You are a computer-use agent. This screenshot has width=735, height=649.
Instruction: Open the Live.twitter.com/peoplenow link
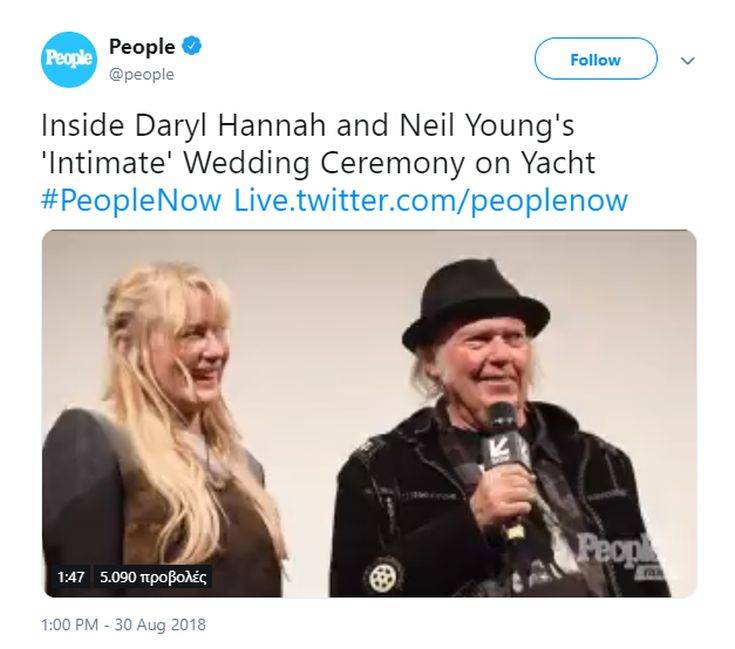coord(430,200)
